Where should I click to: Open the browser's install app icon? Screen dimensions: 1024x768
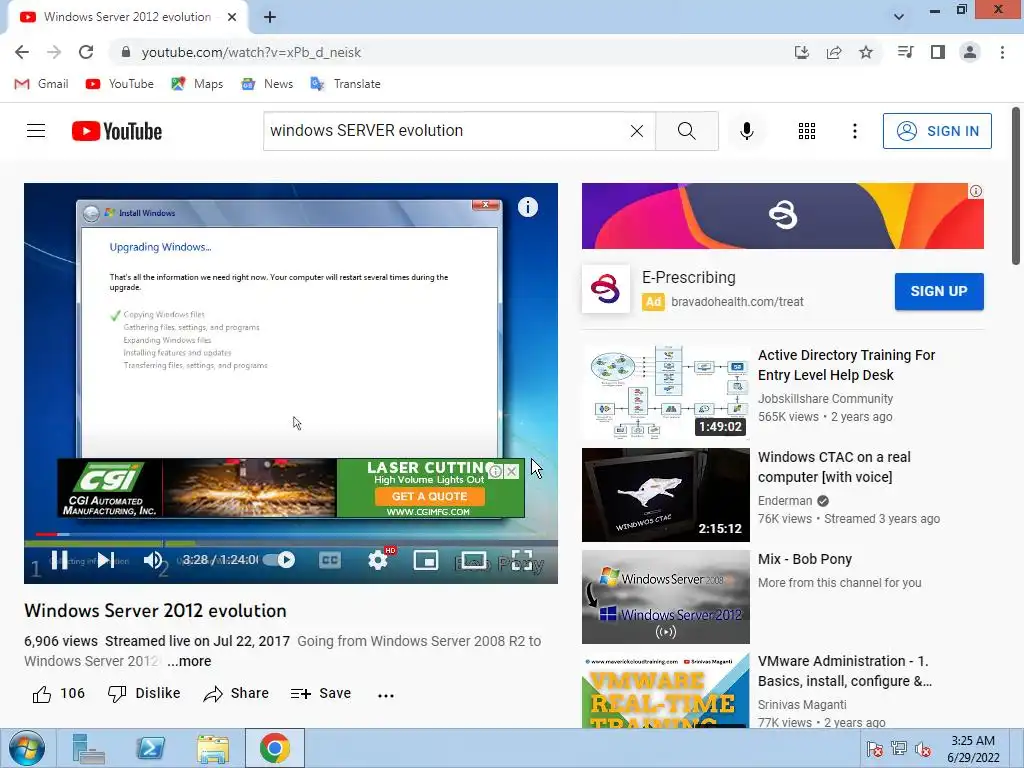[x=802, y=52]
